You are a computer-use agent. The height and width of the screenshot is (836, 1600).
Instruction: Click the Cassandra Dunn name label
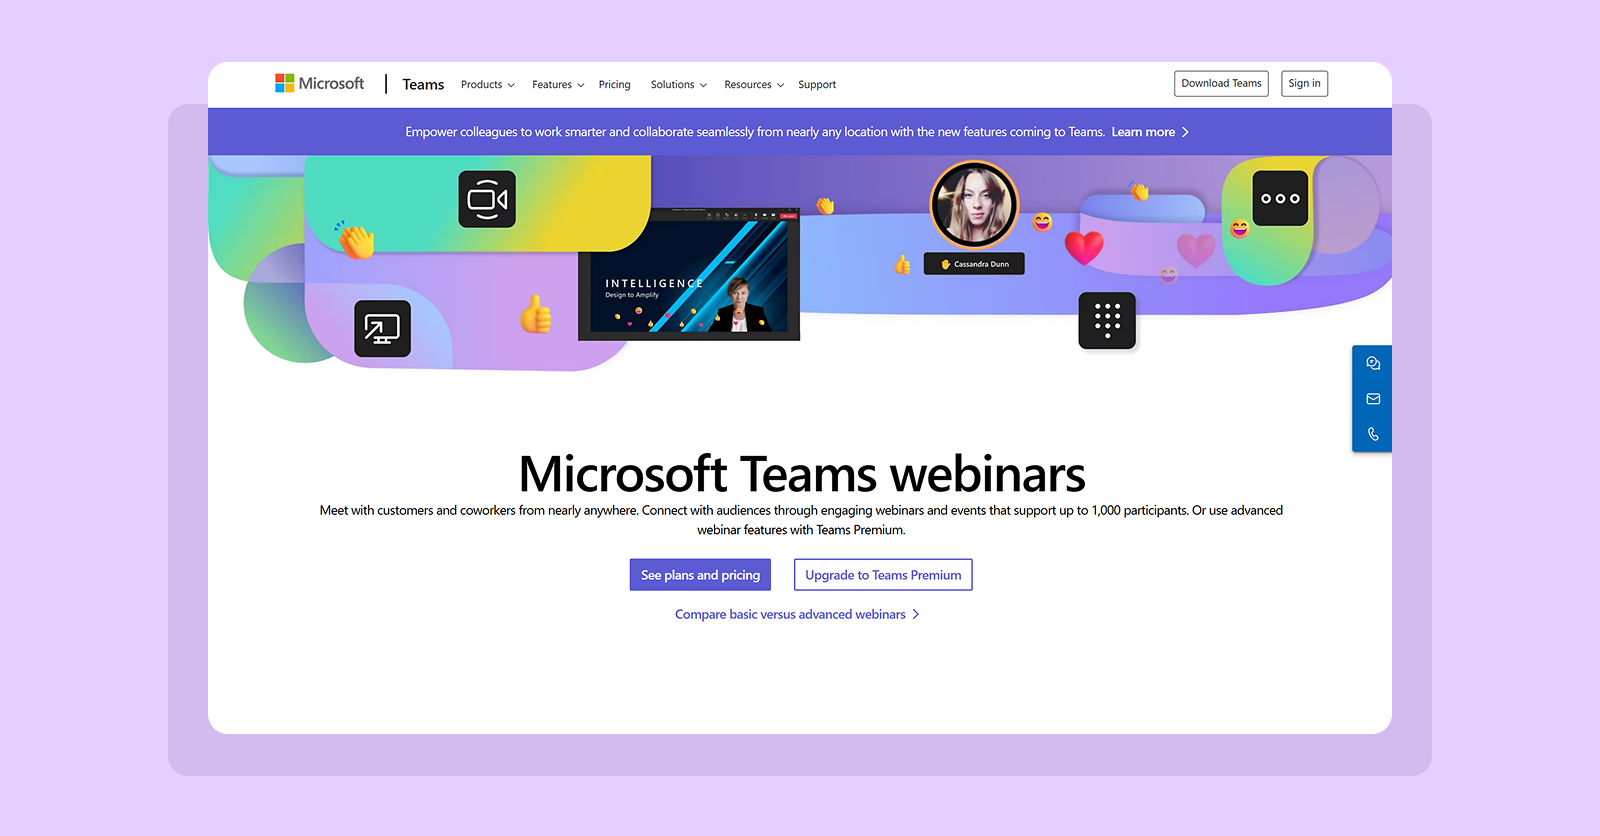974,264
